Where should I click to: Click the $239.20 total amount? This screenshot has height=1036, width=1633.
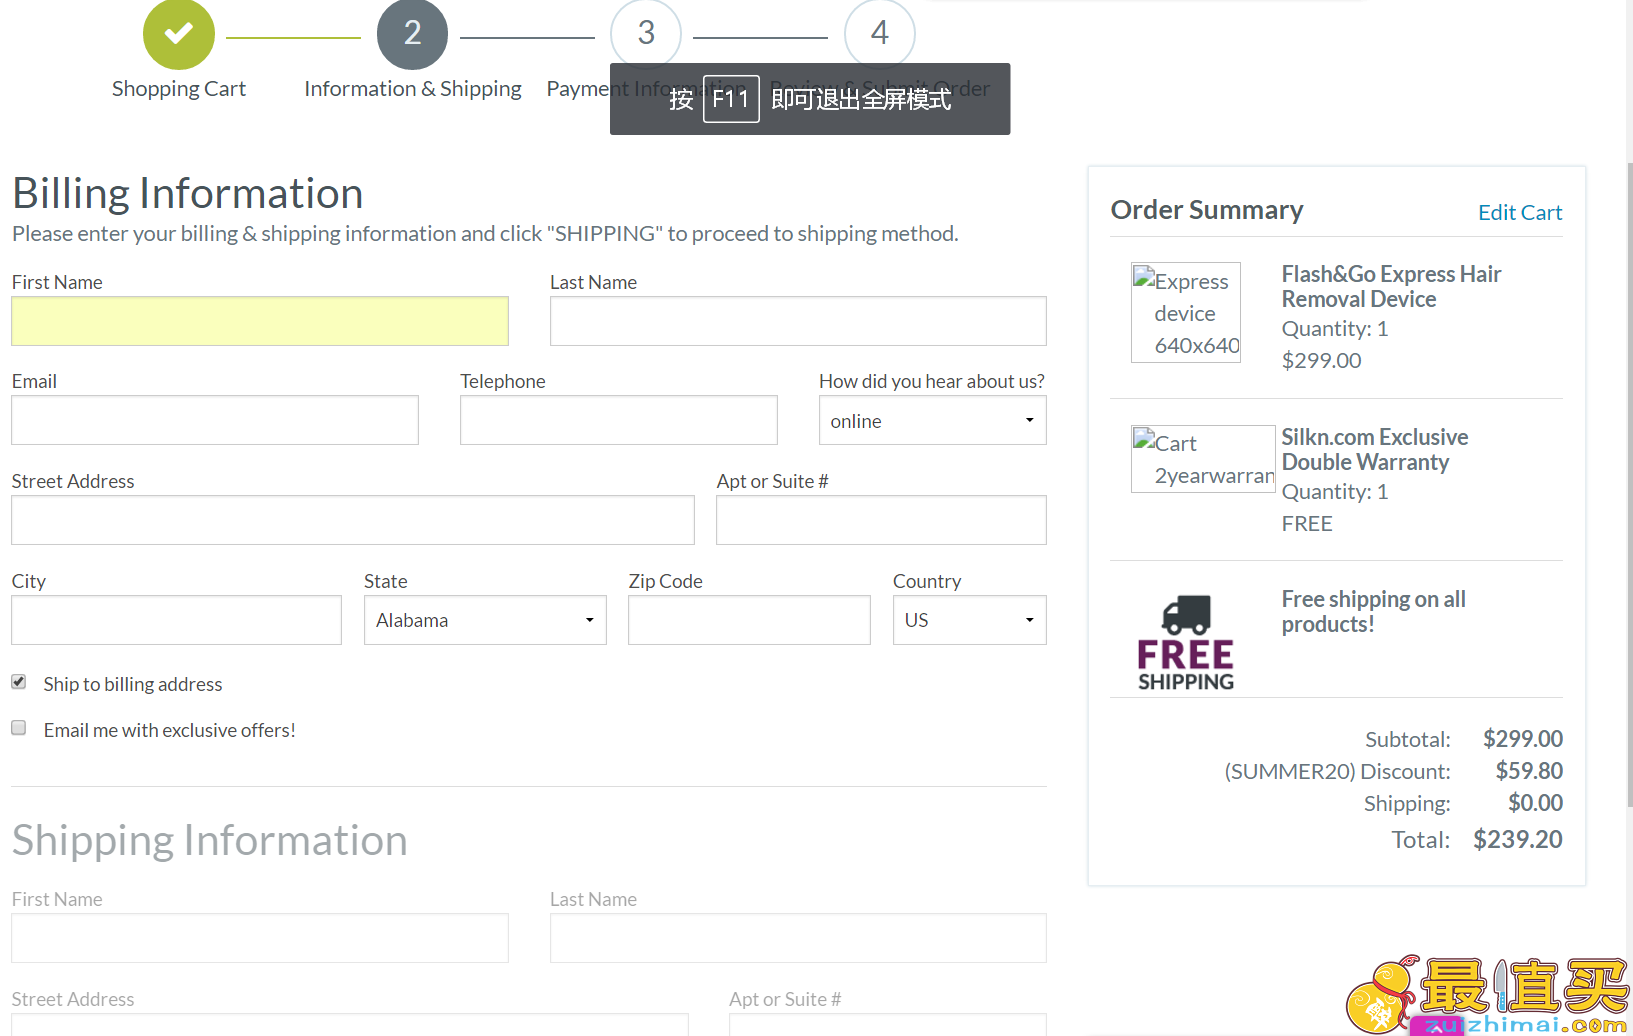1517,840
